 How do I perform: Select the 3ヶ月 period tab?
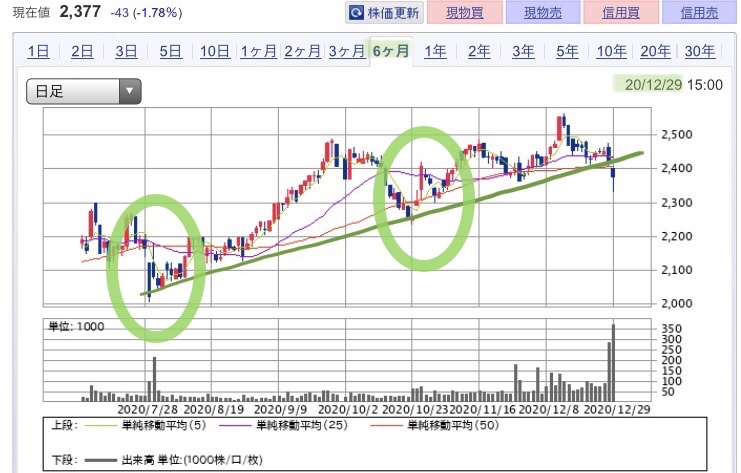tap(347, 51)
